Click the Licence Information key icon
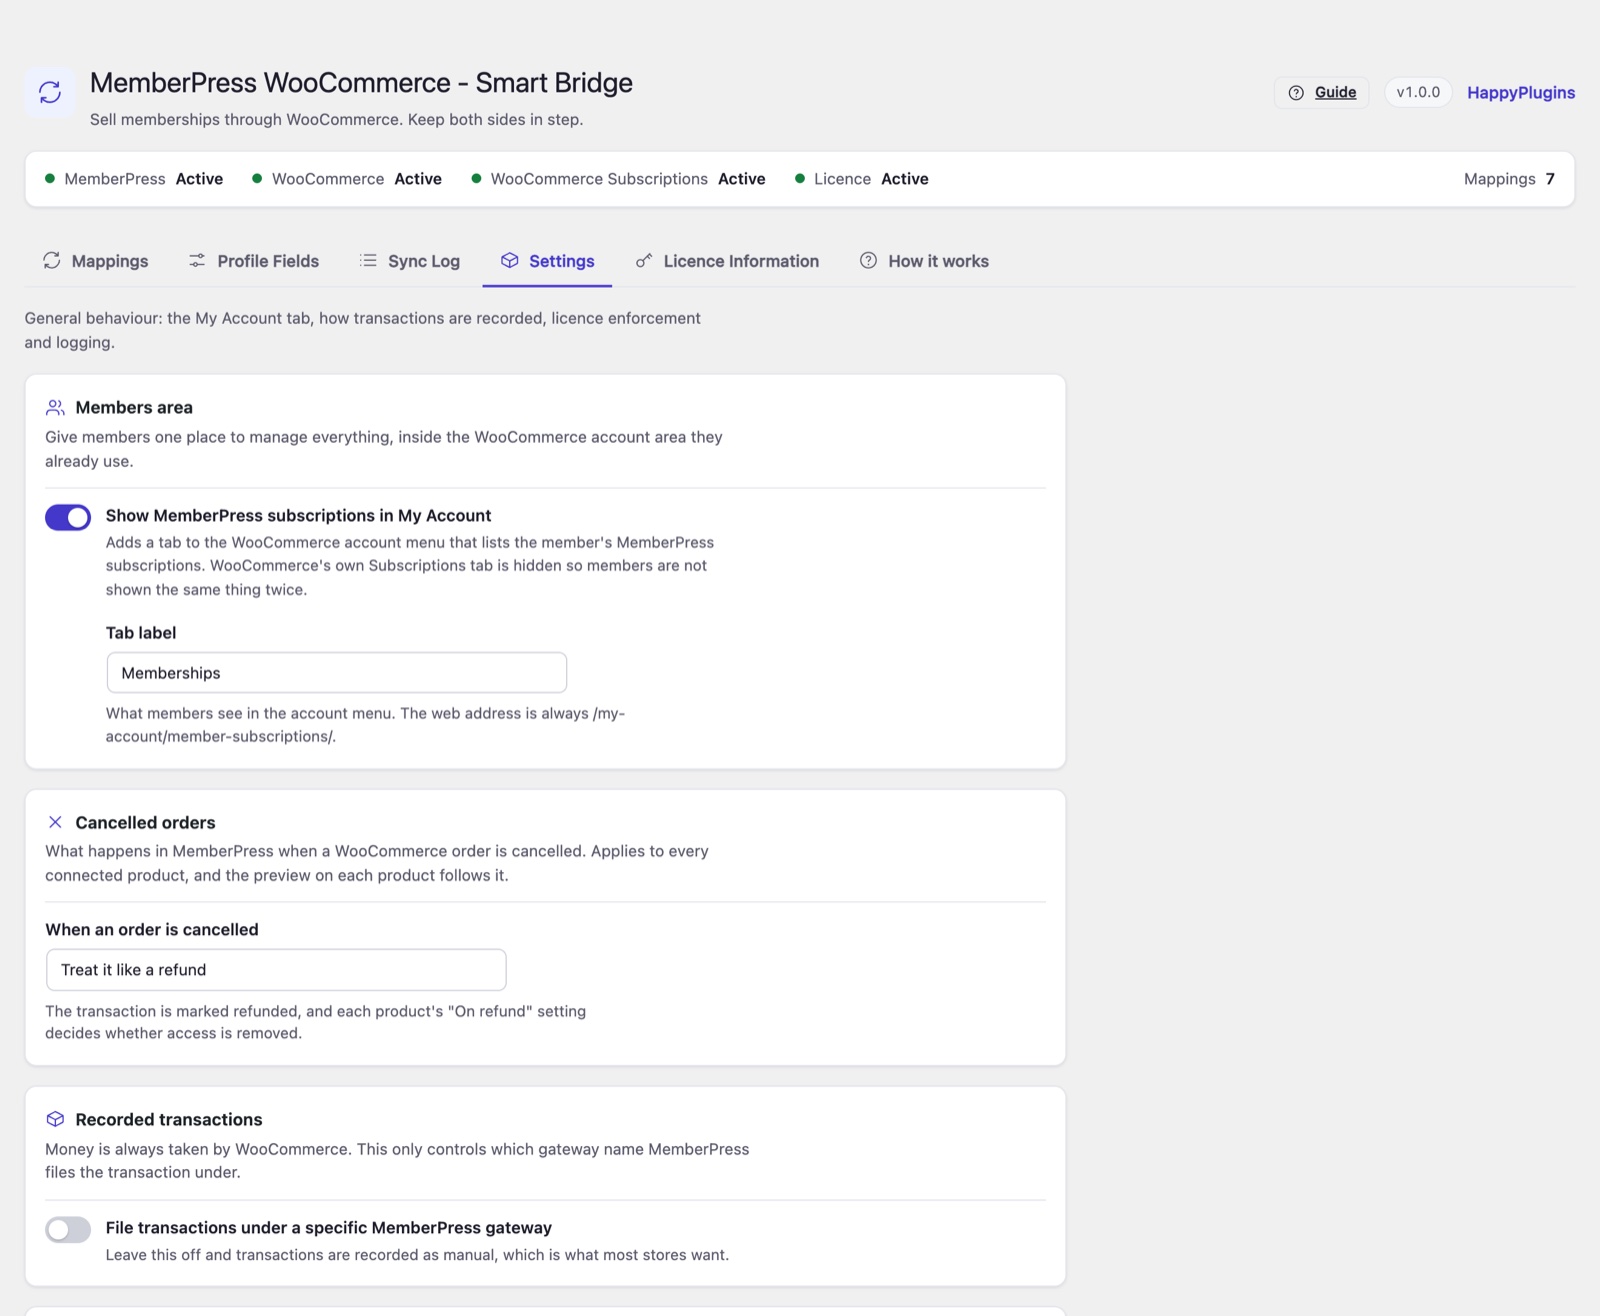 tap(644, 261)
